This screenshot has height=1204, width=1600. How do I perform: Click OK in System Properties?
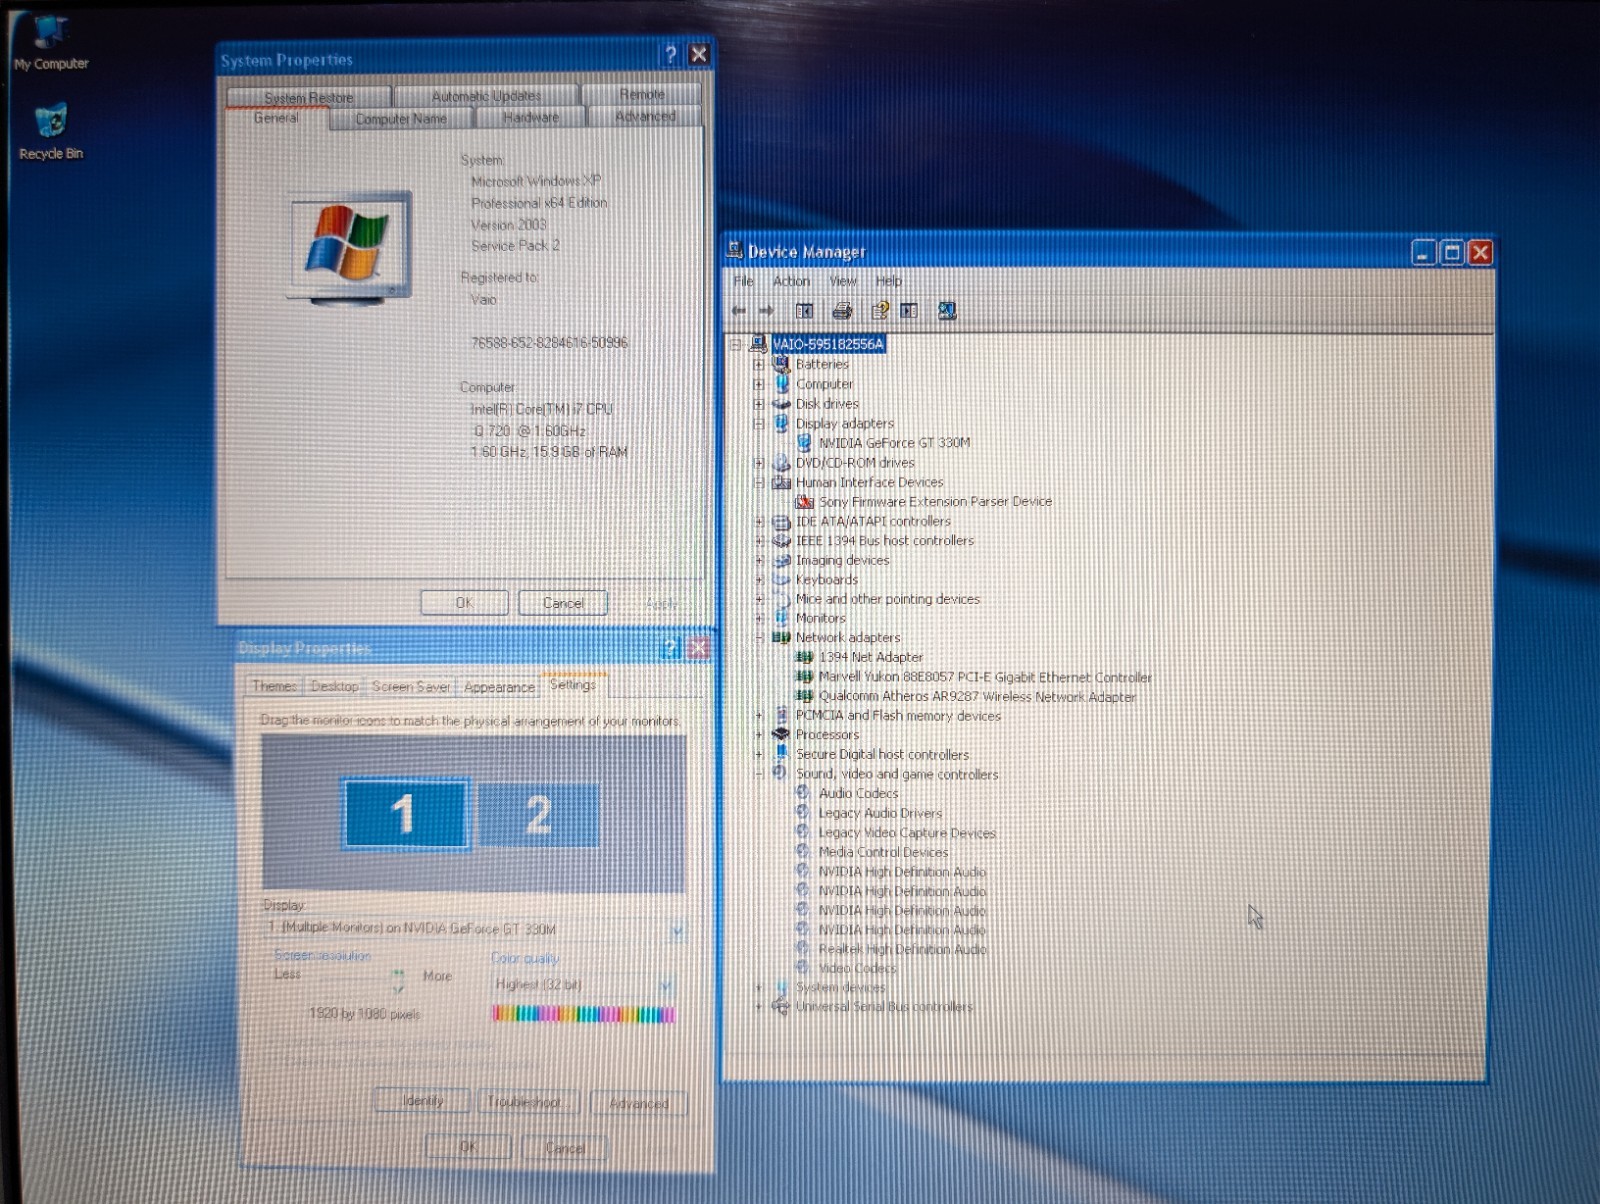click(x=464, y=603)
